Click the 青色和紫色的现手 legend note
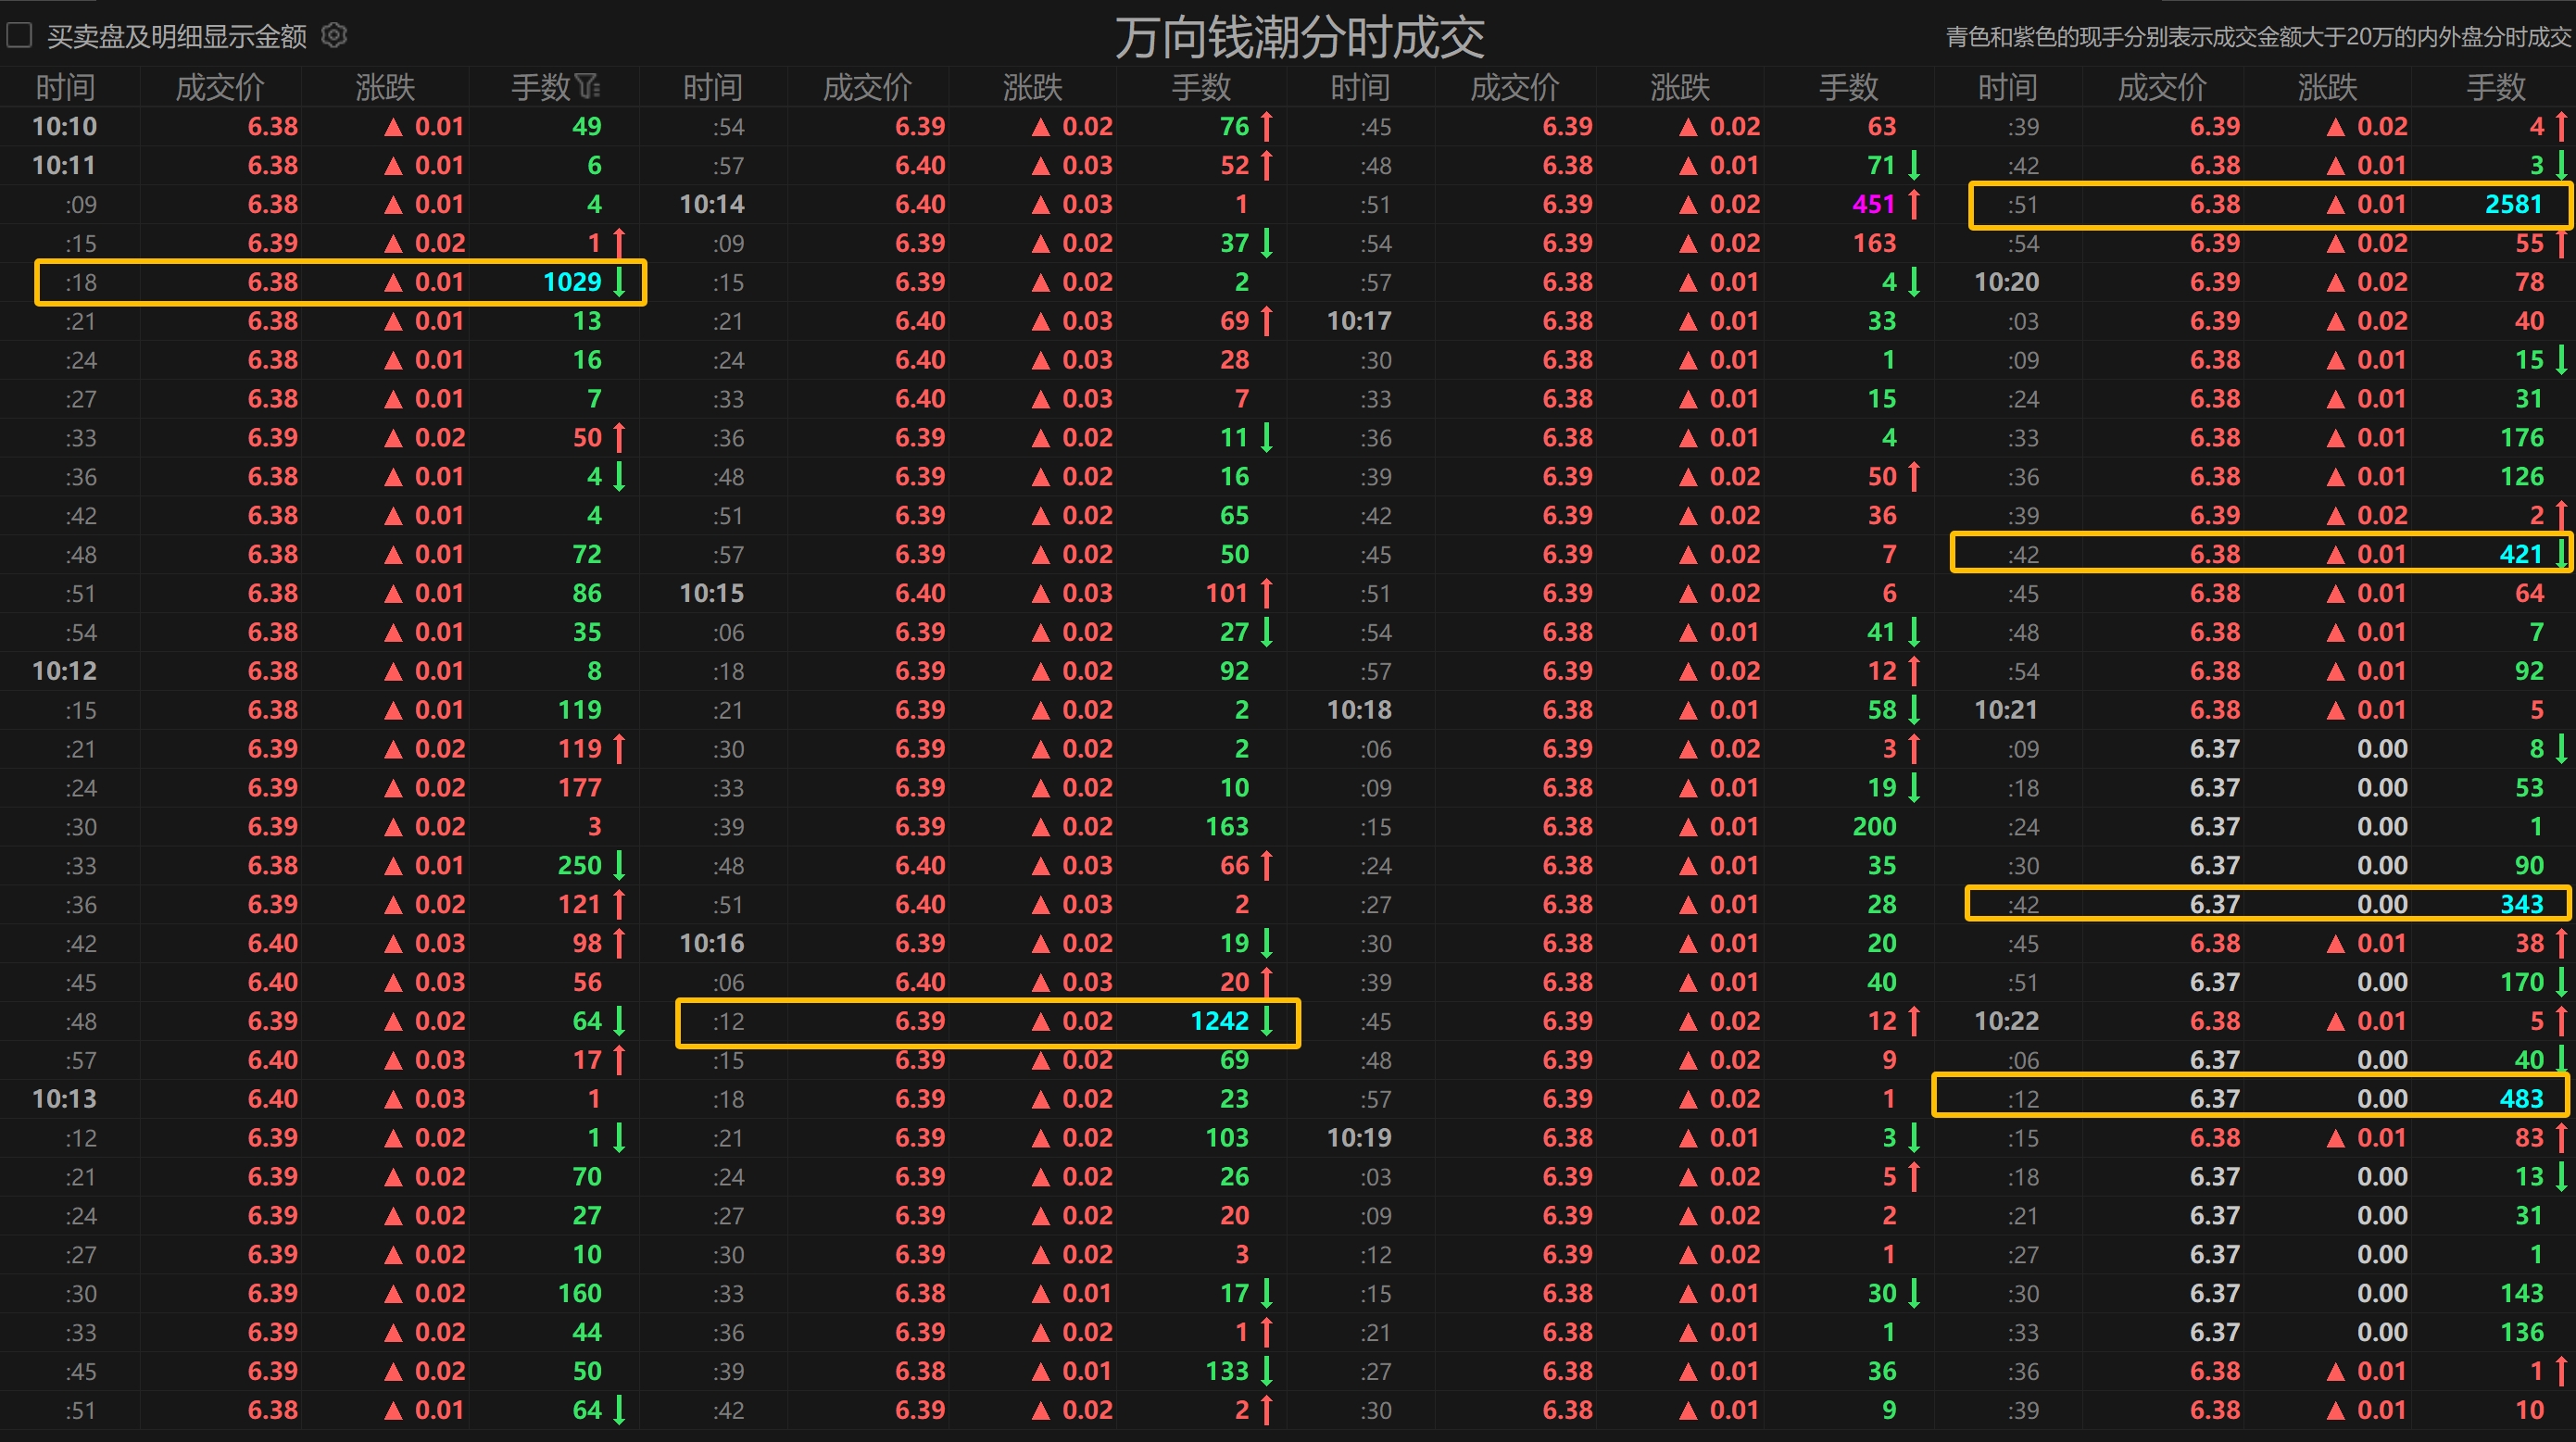Viewport: 2576px width, 1442px height. point(2257,37)
